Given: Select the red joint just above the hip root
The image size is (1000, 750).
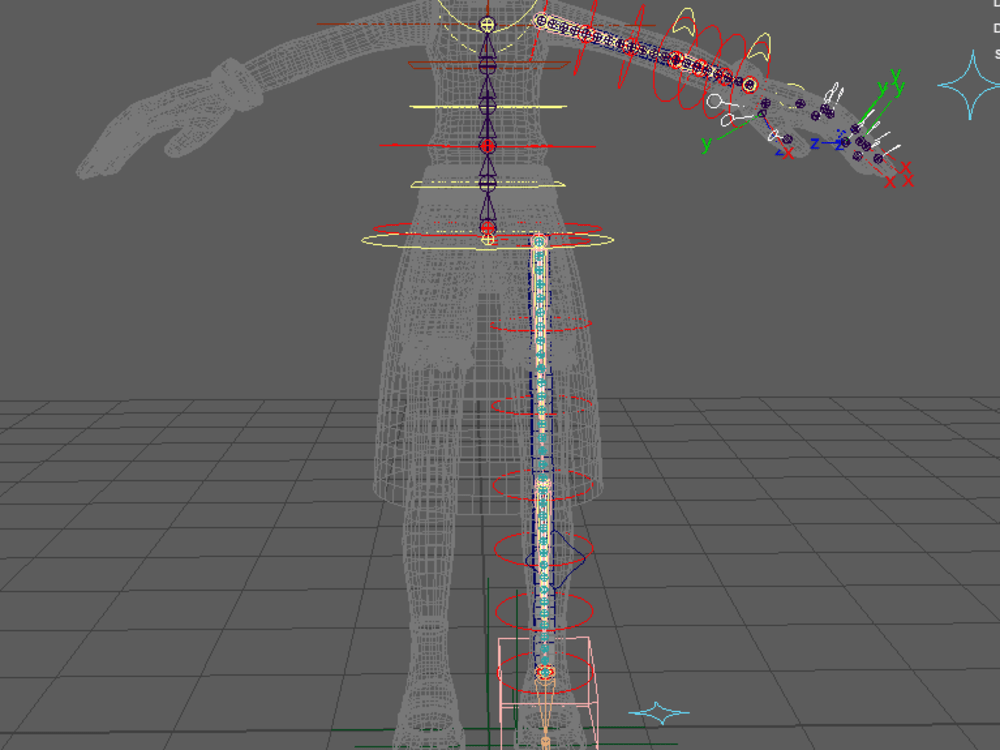Looking at the screenshot, I should point(488,227).
